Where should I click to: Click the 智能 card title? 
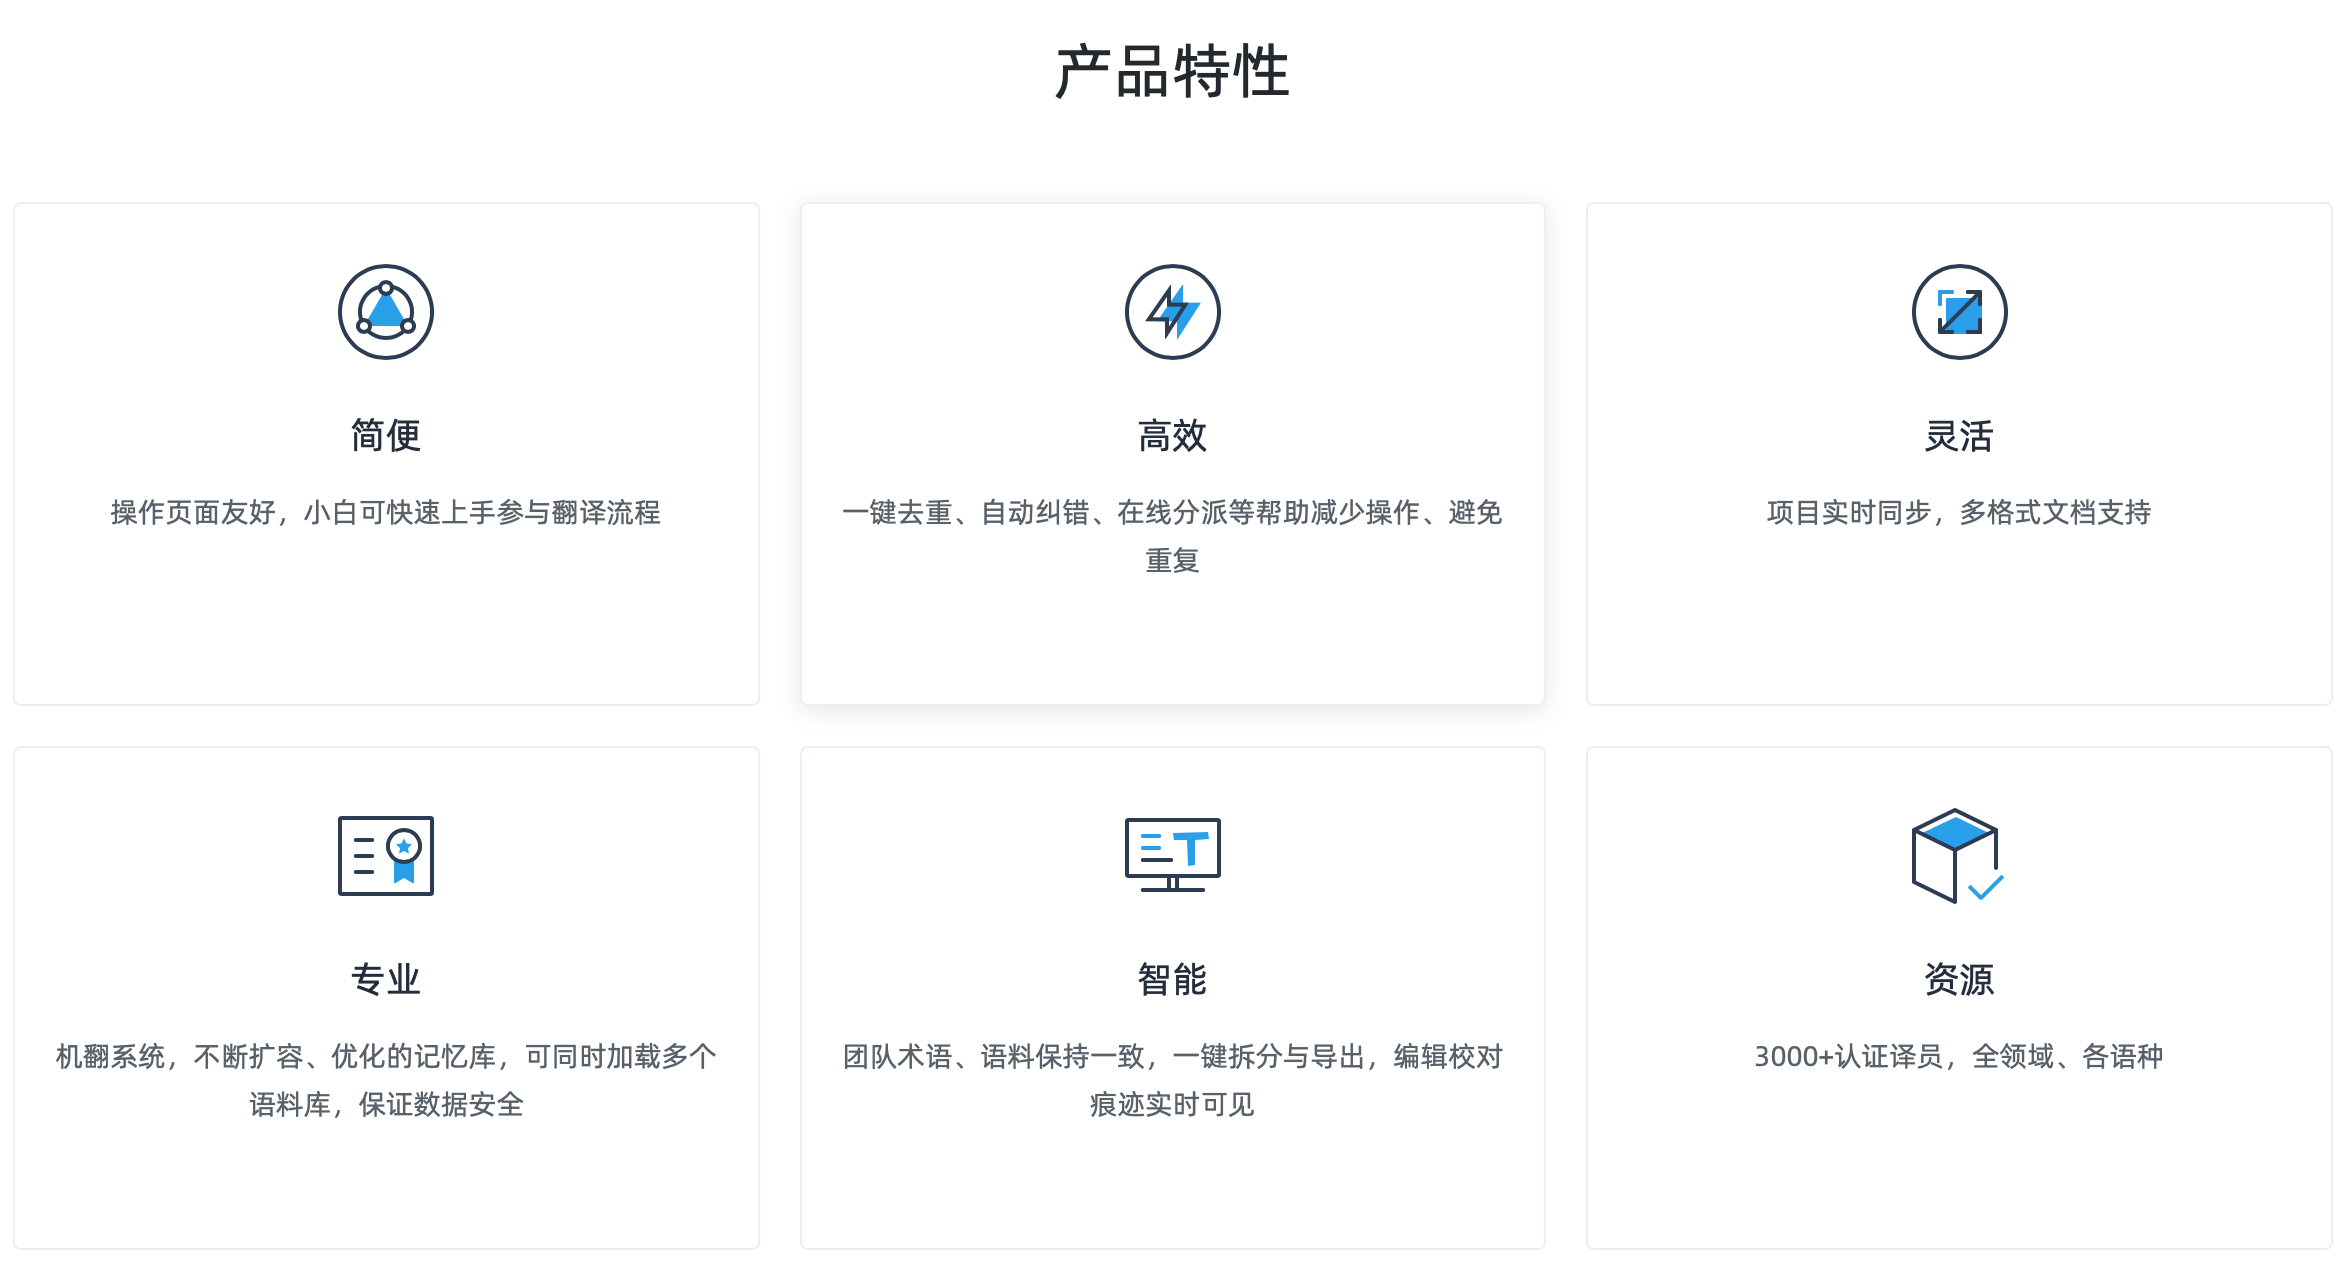(x=1173, y=980)
